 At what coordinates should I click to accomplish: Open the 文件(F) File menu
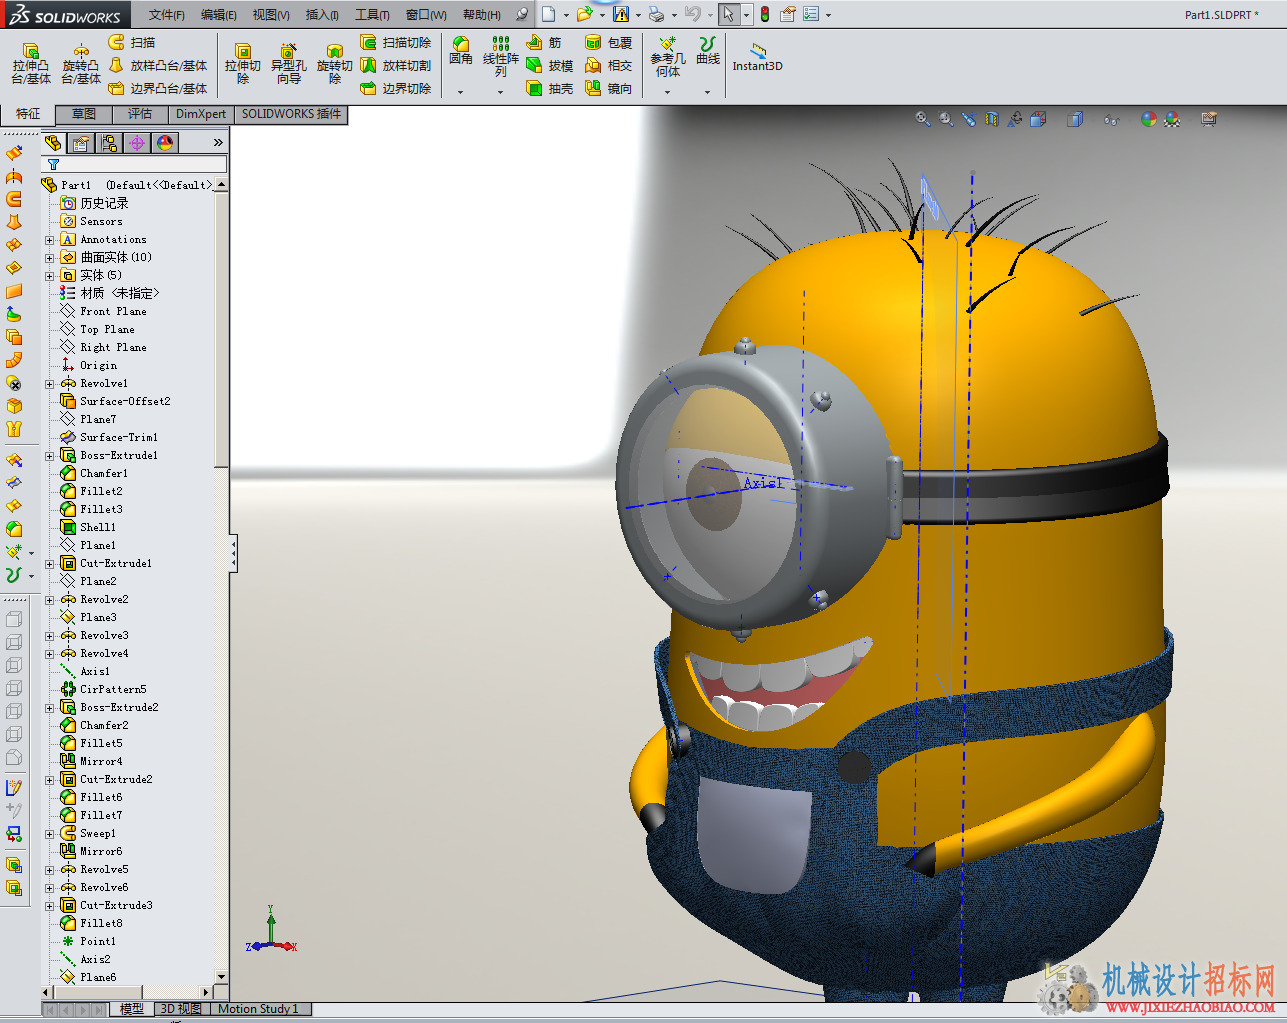(x=167, y=15)
